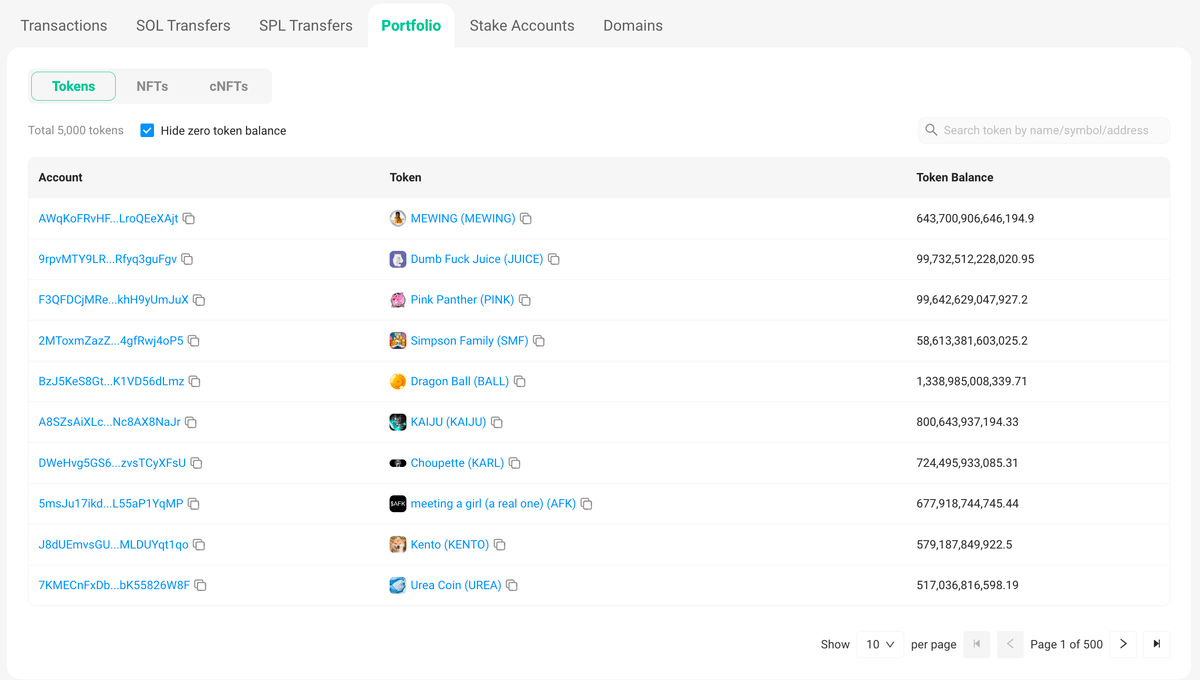Image resolution: width=1200 pixels, height=680 pixels.
Task: Click the Simpson Family token logo
Action: 397,340
